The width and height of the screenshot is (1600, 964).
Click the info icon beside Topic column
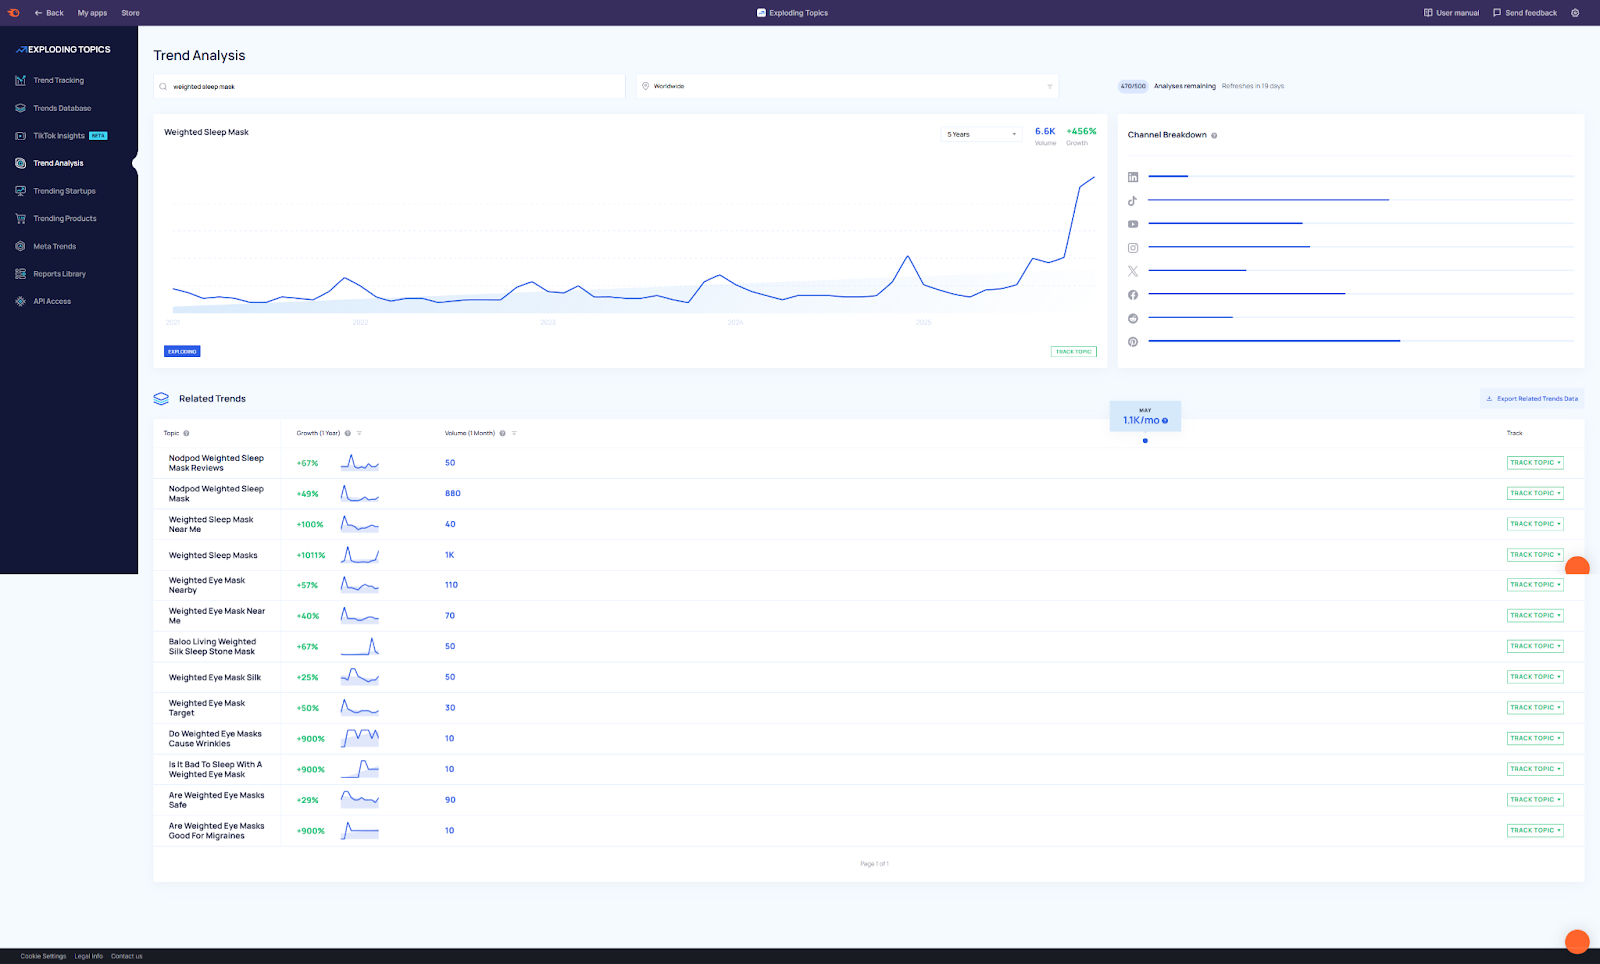pos(186,434)
